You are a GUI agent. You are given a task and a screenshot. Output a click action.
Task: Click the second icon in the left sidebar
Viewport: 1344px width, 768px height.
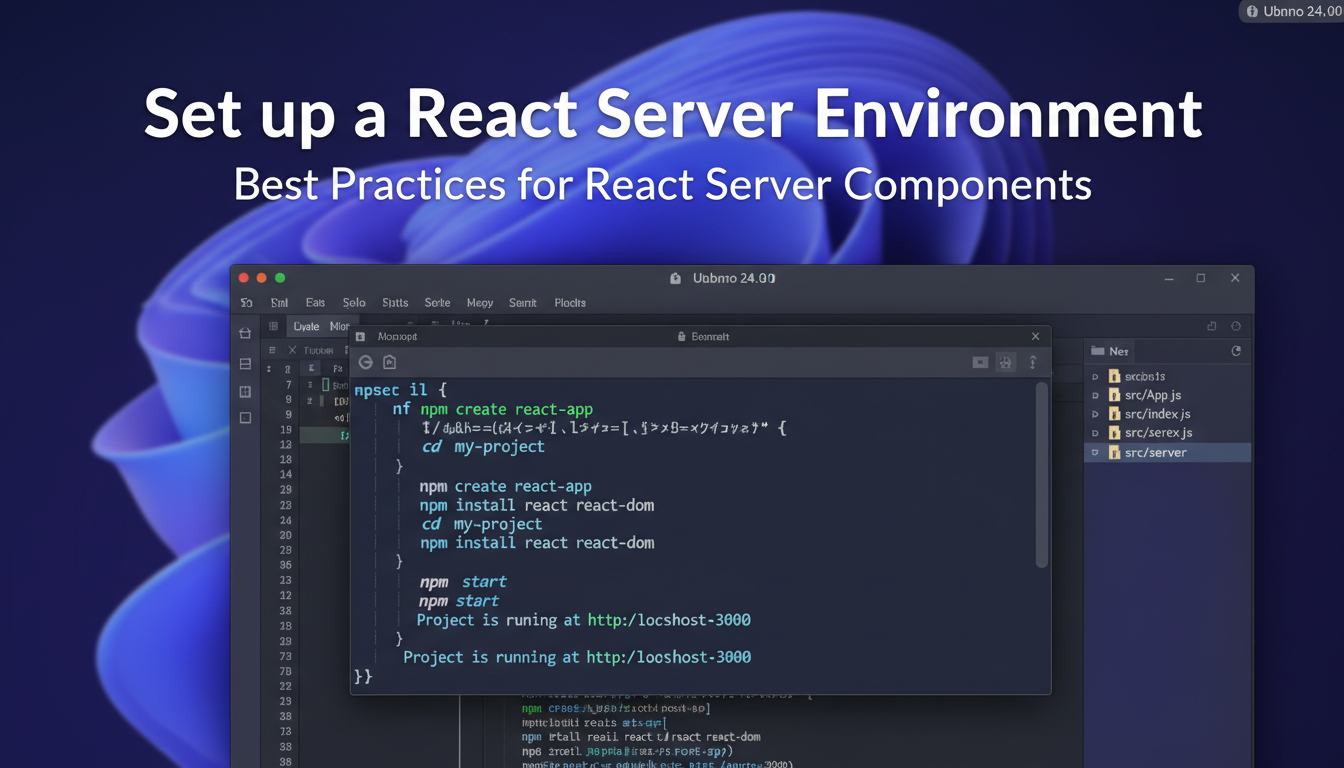[x=245, y=364]
